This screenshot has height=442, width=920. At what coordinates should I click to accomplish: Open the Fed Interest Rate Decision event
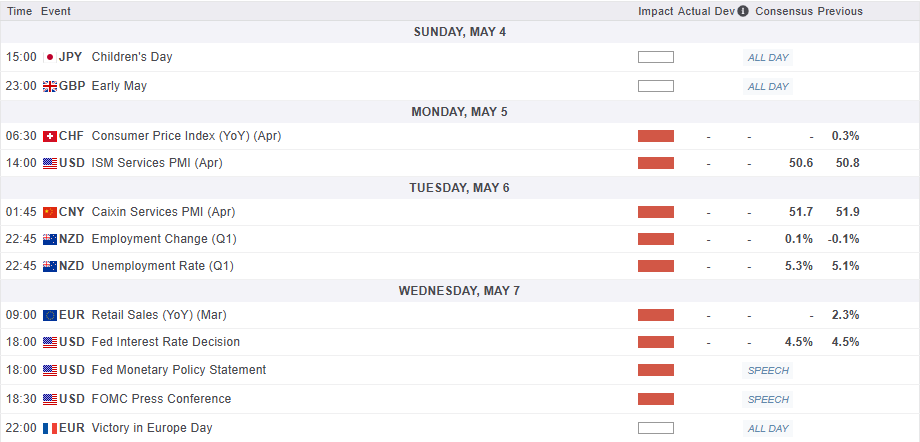(165, 342)
